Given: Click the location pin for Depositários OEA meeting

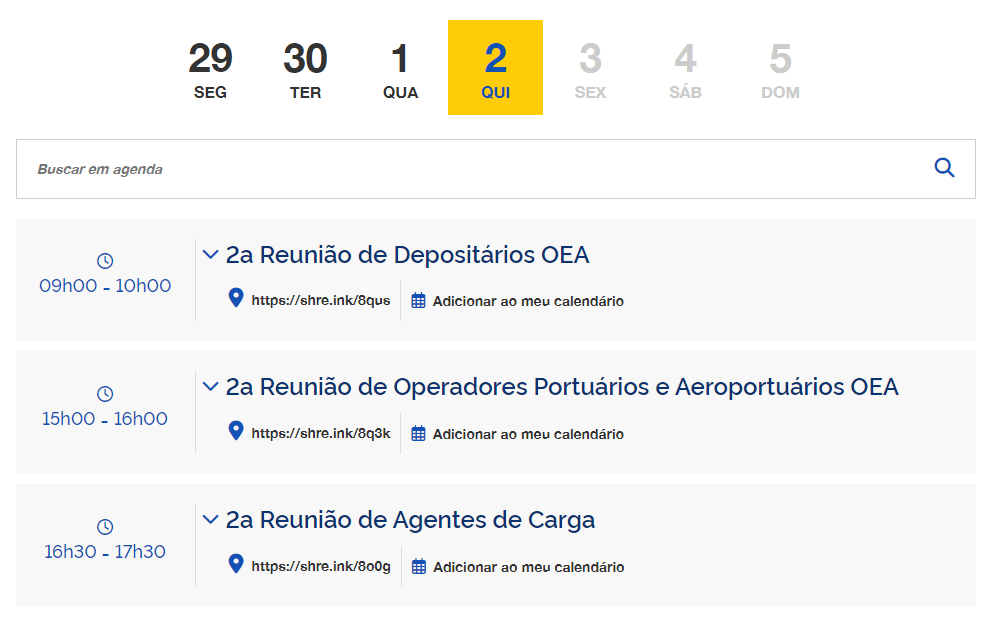Looking at the screenshot, I should tap(236, 296).
